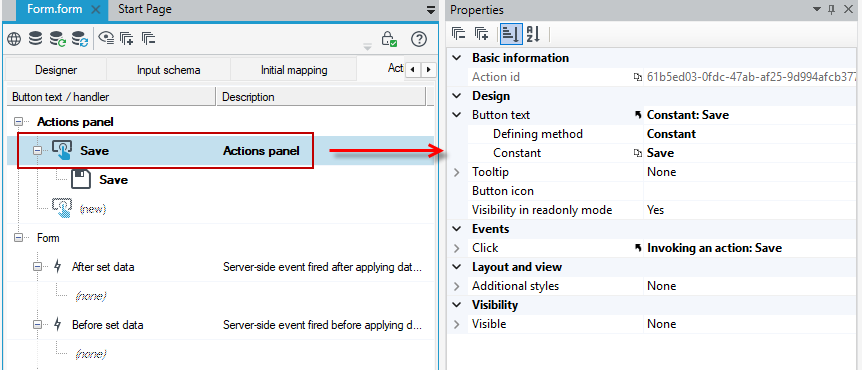This screenshot has height=370, width=862.
Task: Click the eye preview icon in toolbar
Action: tap(106, 38)
